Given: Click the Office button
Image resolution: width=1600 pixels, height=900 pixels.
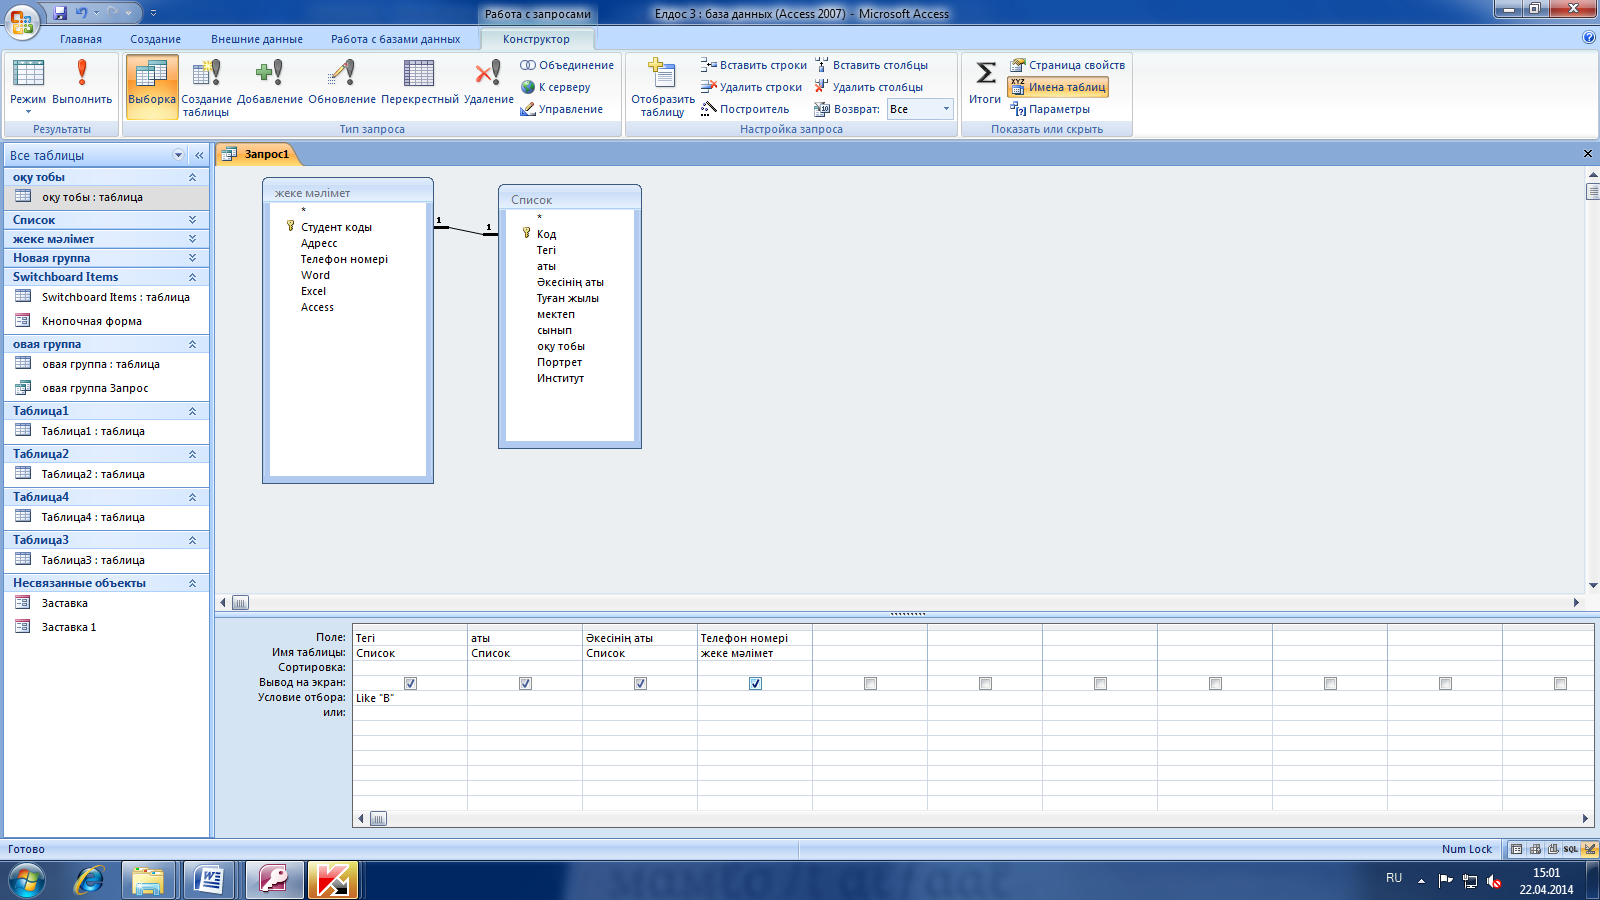Looking at the screenshot, I should (21, 21).
